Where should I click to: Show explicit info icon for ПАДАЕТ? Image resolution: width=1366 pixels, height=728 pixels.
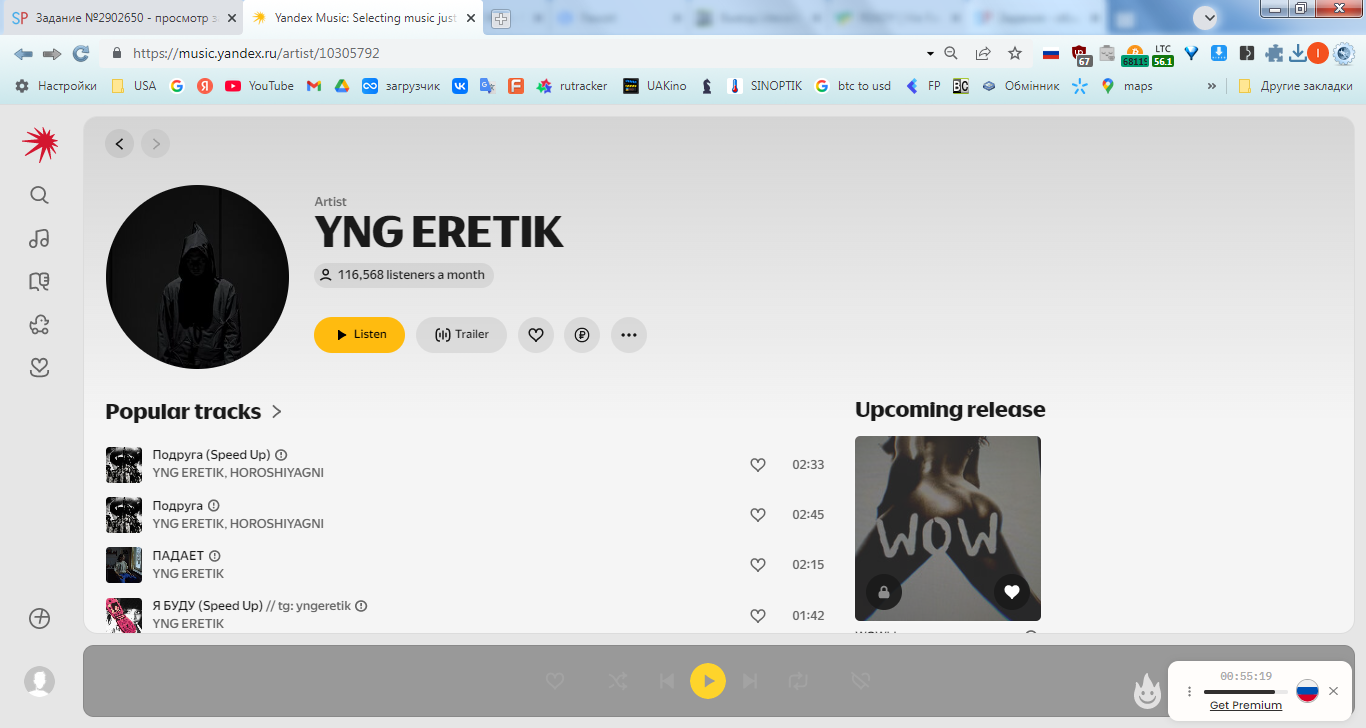coord(214,556)
